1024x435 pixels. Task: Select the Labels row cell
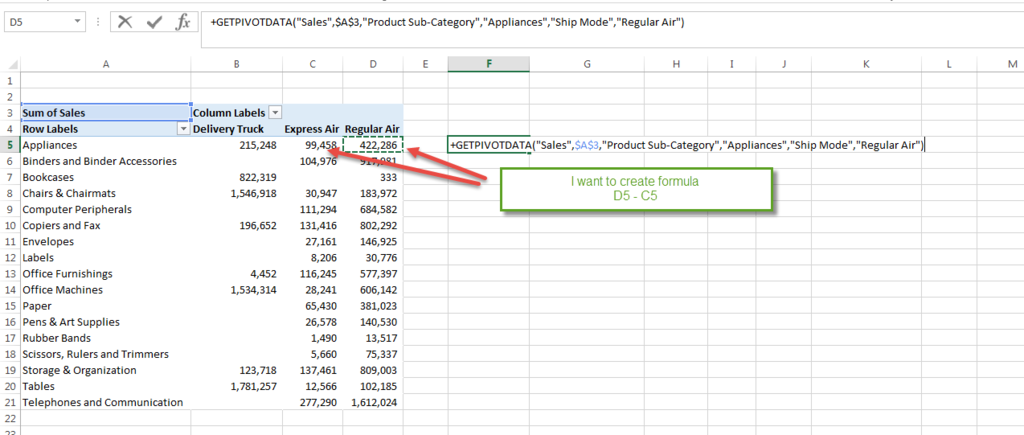tap(106, 257)
